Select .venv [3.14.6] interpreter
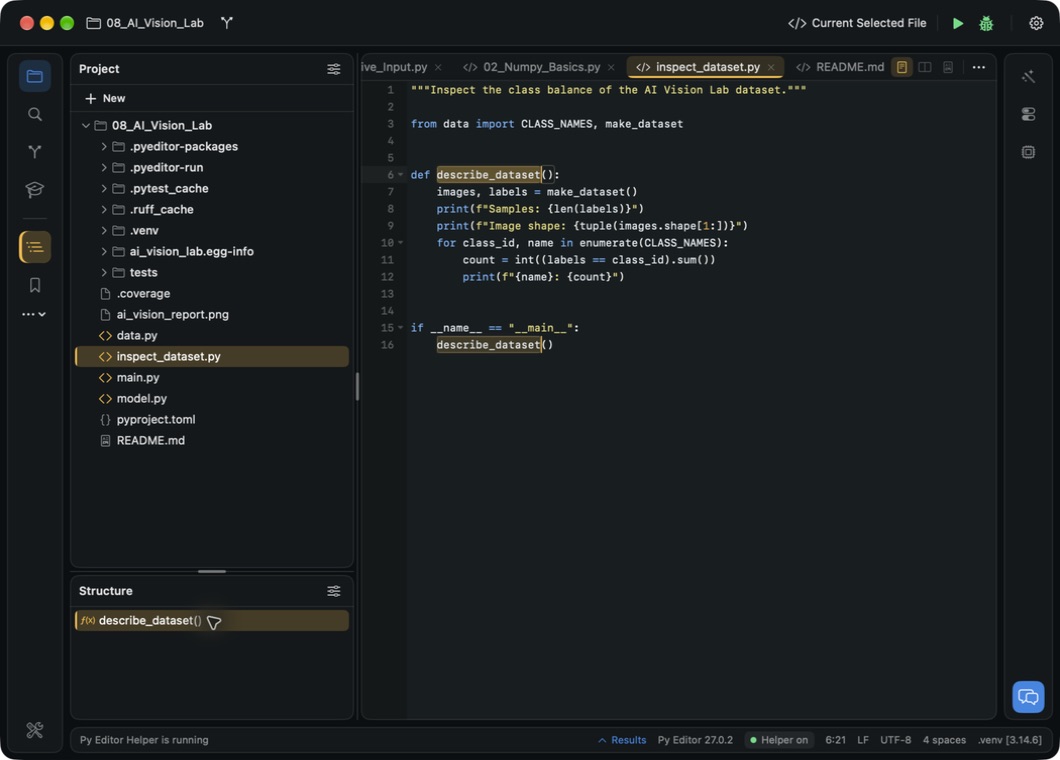 [x=1009, y=740]
